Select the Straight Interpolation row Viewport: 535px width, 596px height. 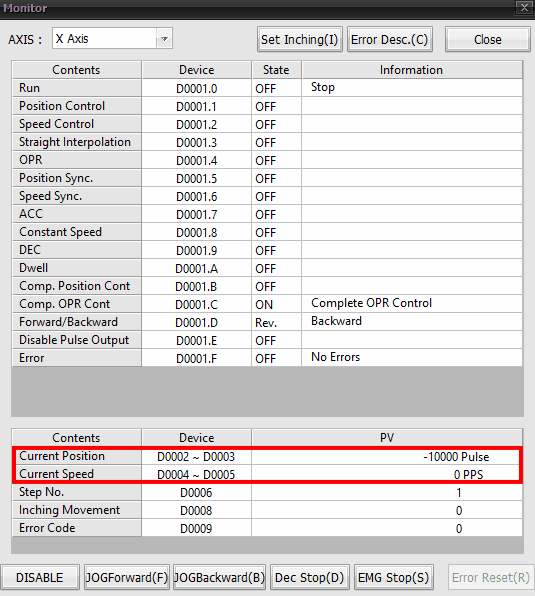(77, 142)
